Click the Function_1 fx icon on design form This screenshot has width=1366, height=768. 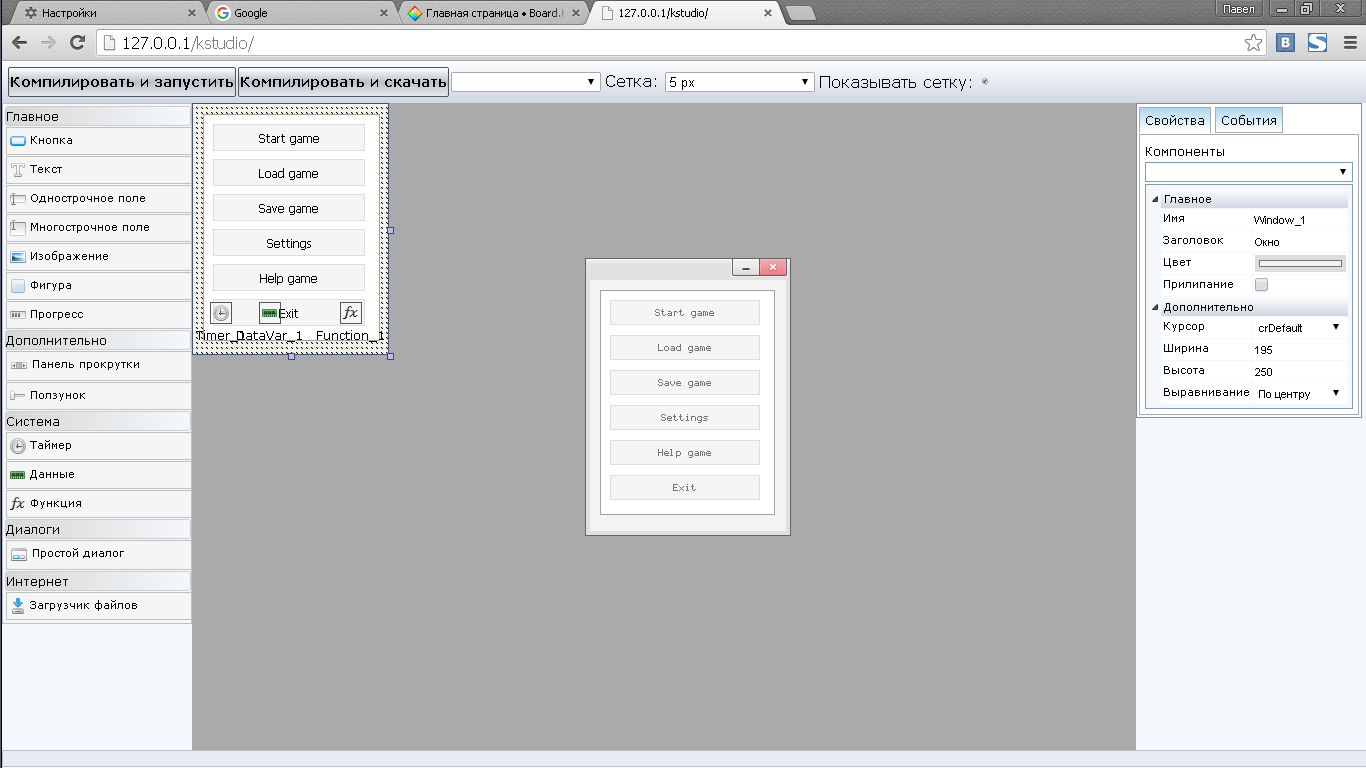coord(350,313)
